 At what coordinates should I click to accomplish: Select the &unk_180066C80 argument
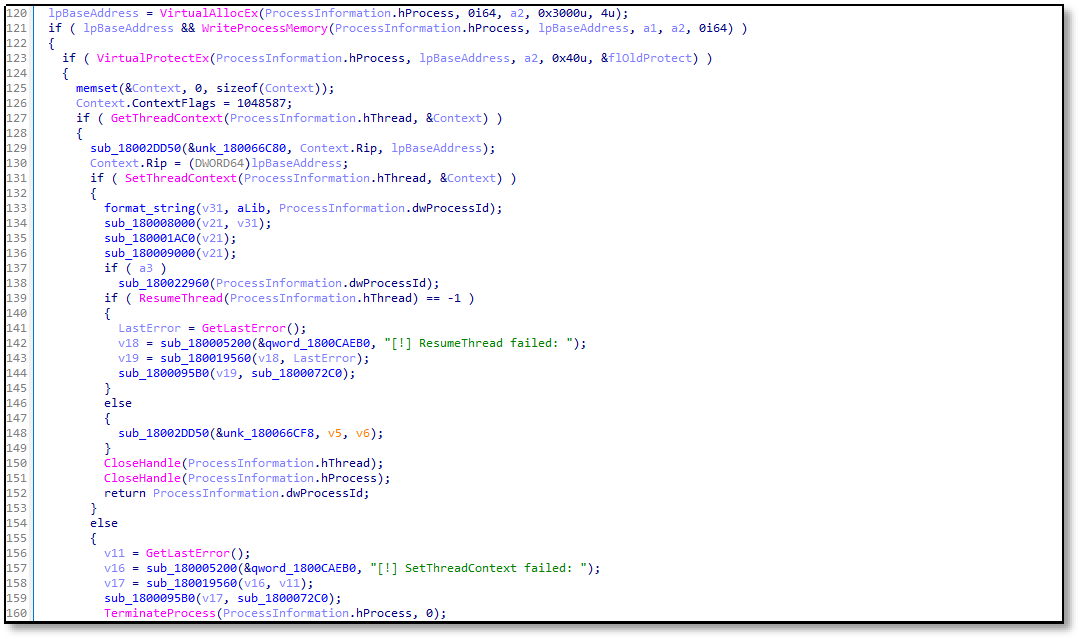coord(236,148)
